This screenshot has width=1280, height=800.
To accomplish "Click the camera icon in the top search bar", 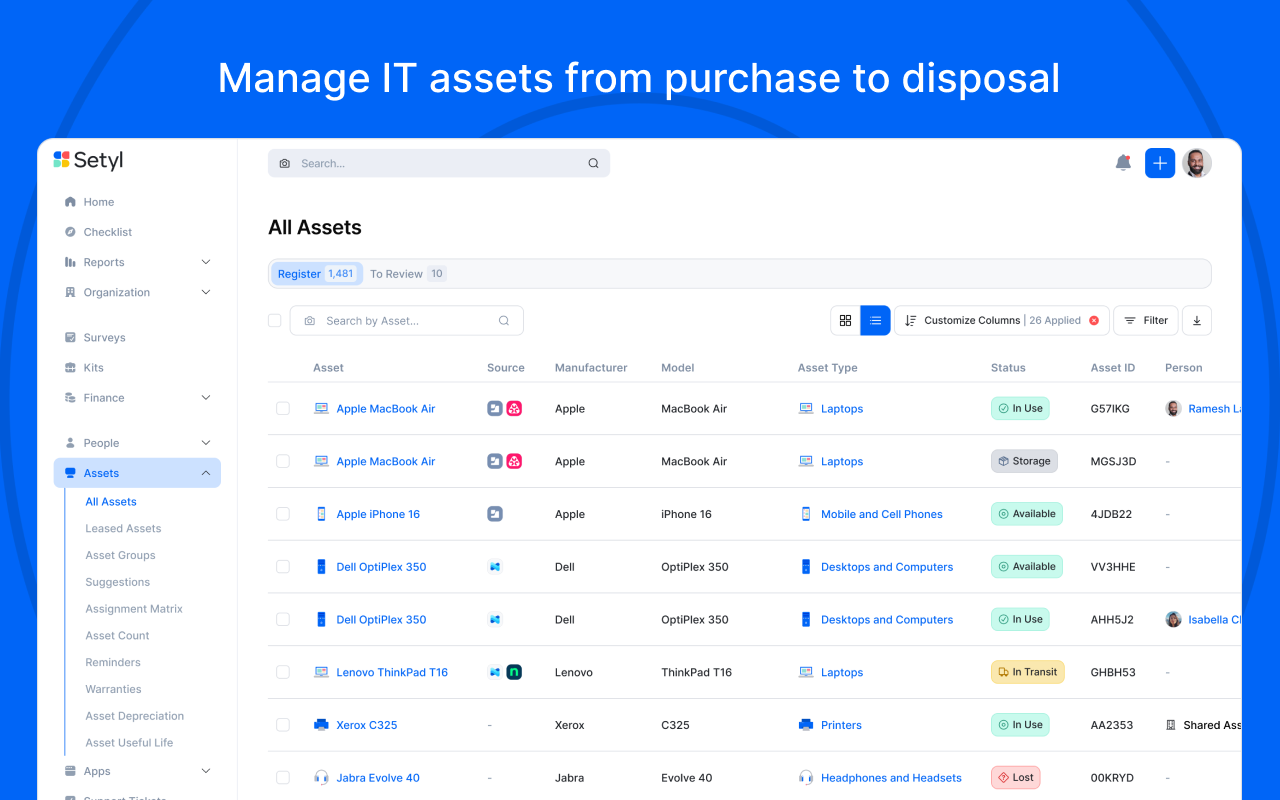I will click(x=284, y=162).
